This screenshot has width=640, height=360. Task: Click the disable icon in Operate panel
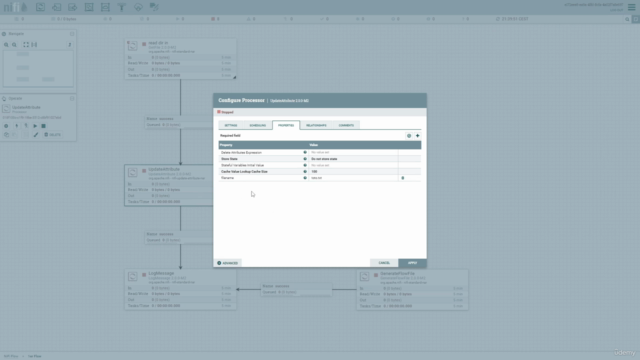tap(26, 126)
